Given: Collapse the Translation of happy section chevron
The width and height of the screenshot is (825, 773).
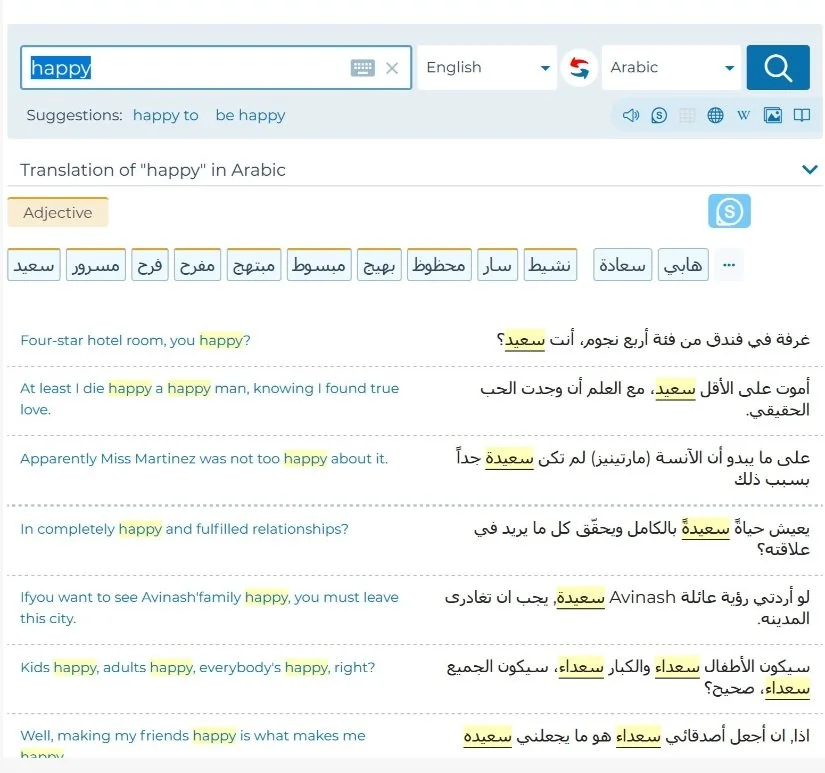Looking at the screenshot, I should (x=810, y=169).
